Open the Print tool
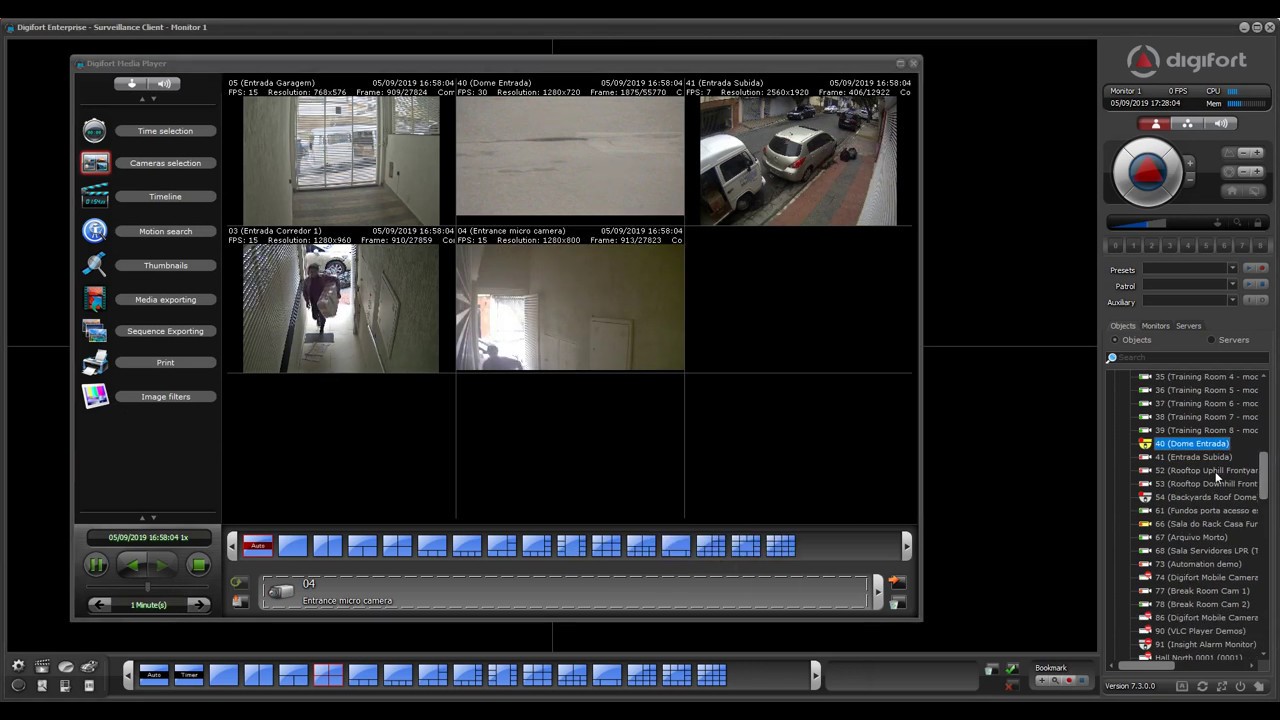 tap(165, 362)
